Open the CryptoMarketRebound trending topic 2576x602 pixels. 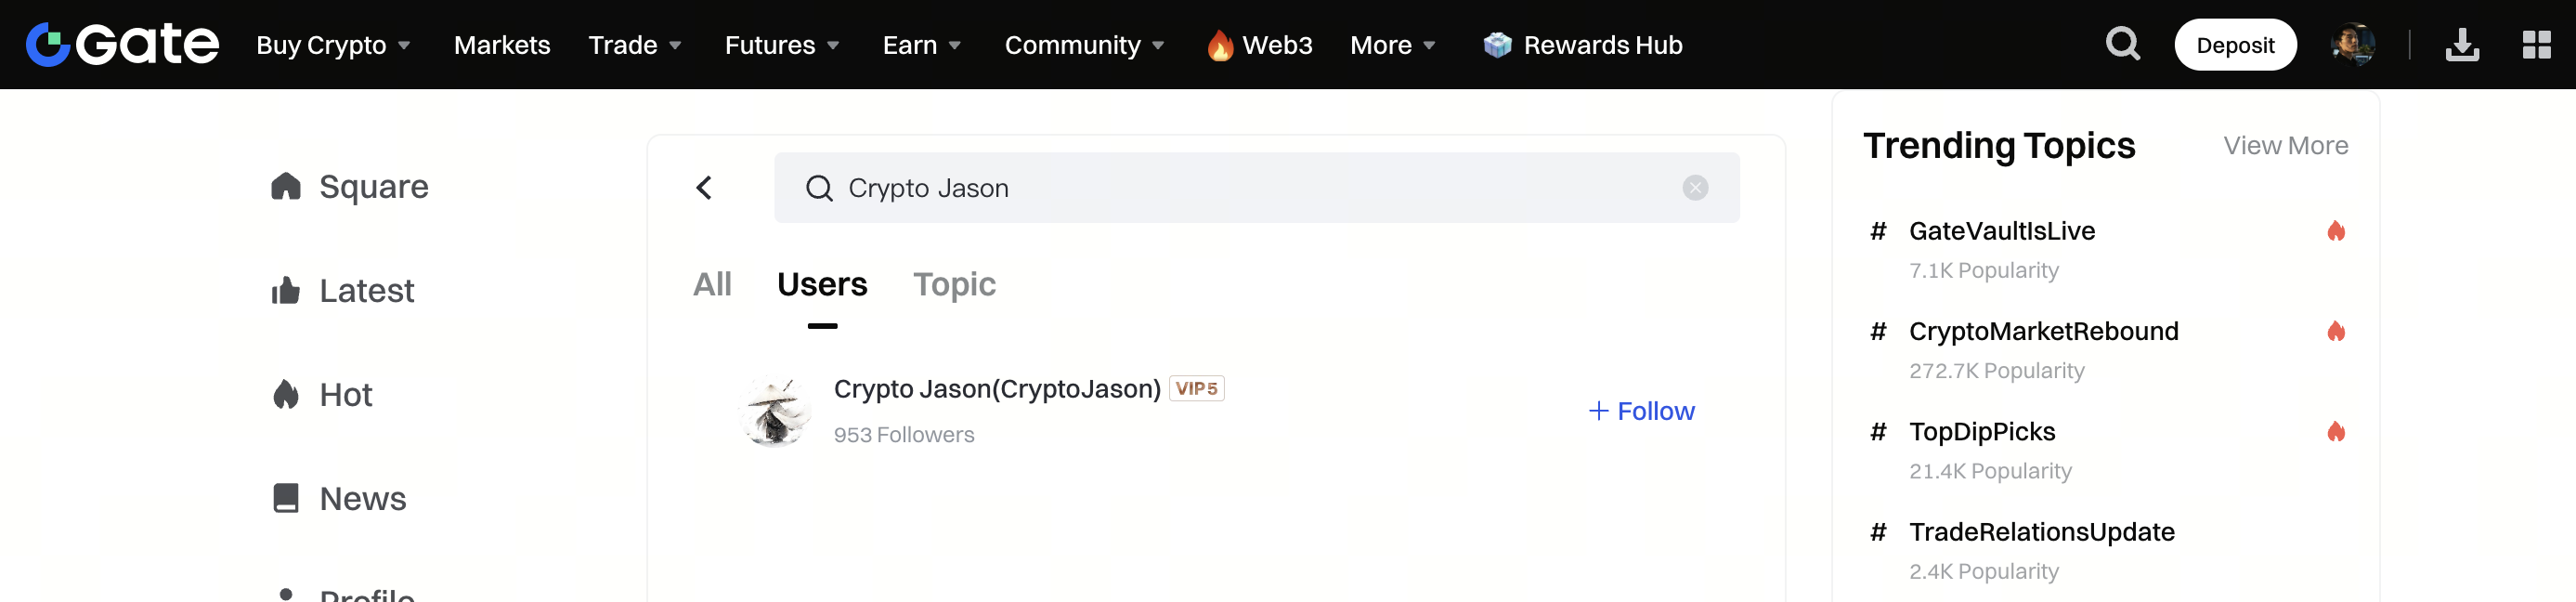tap(2042, 332)
